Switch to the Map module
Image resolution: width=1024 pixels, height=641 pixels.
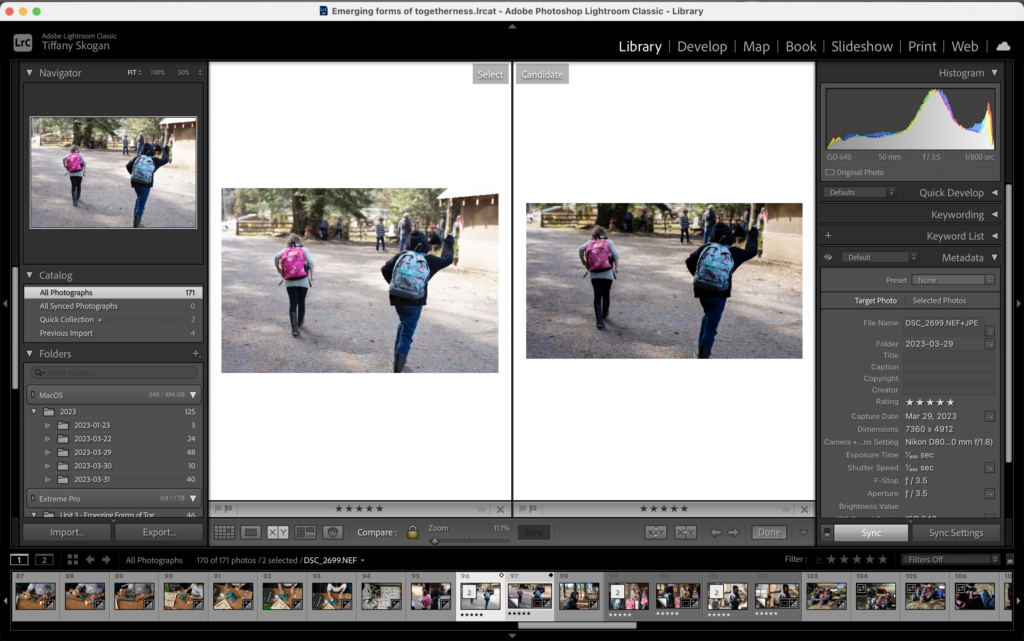[756, 46]
